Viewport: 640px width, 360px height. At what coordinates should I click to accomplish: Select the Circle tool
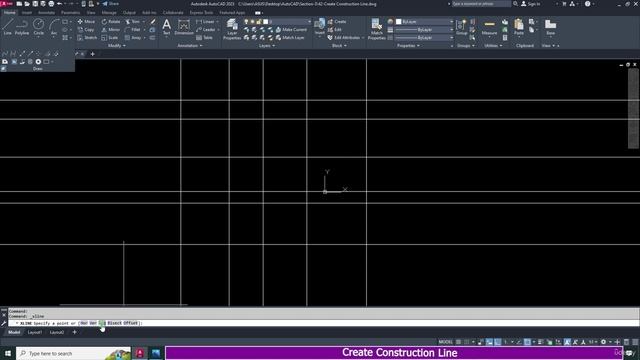38,27
